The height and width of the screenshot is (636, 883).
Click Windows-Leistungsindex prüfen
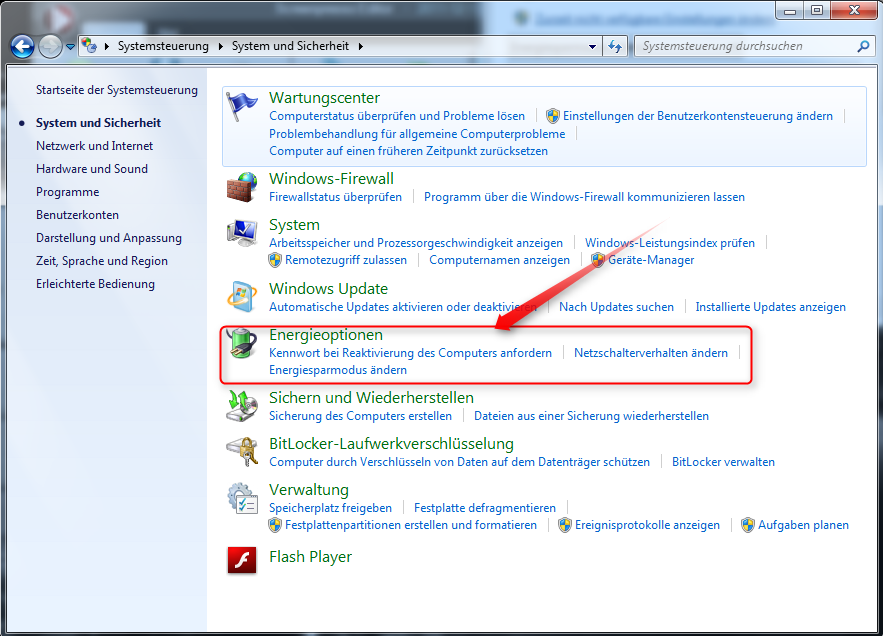[x=670, y=243]
